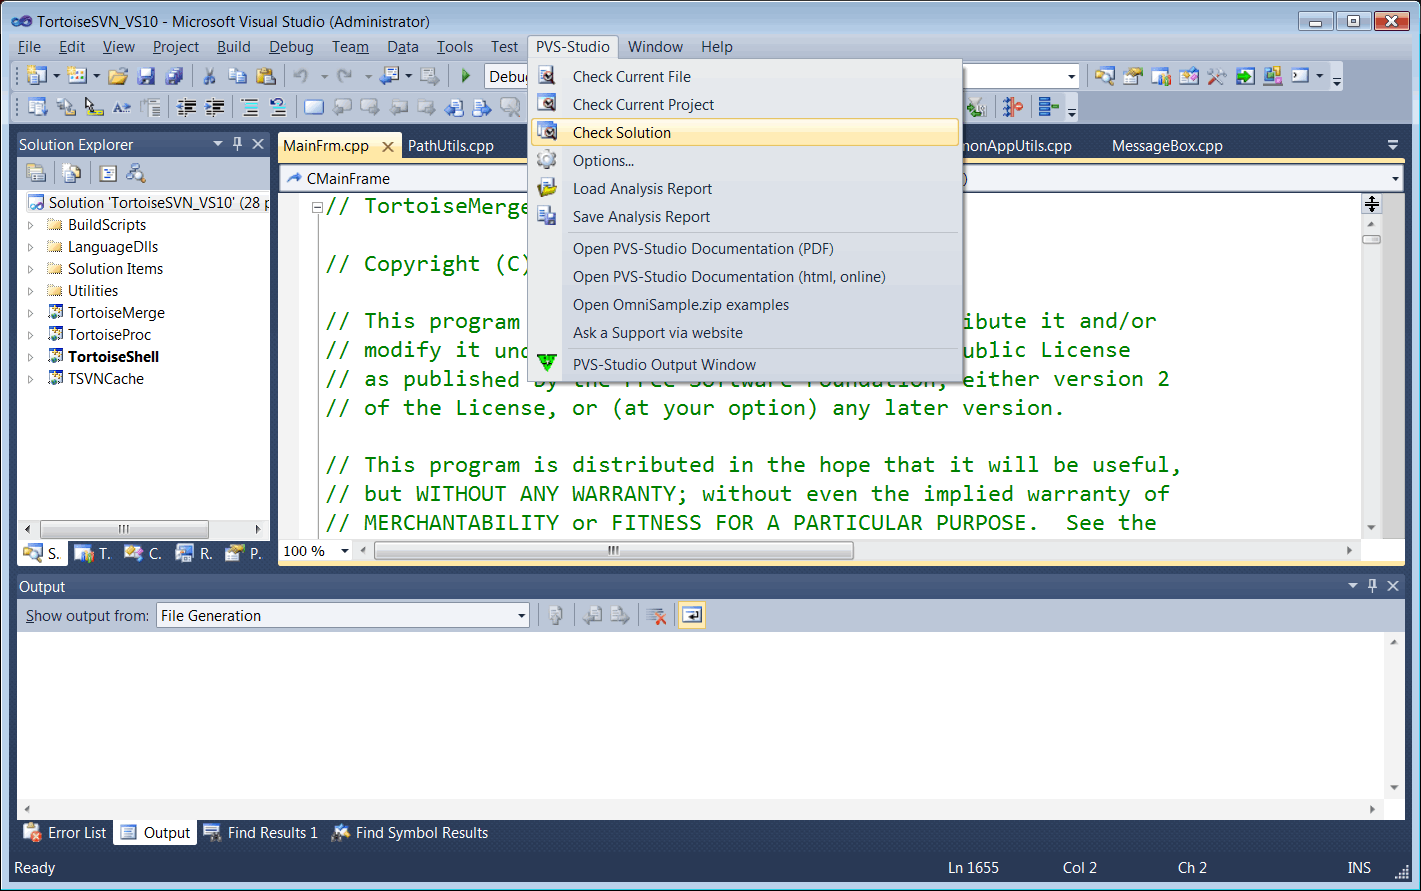Open the Tools menu

pyautogui.click(x=455, y=47)
